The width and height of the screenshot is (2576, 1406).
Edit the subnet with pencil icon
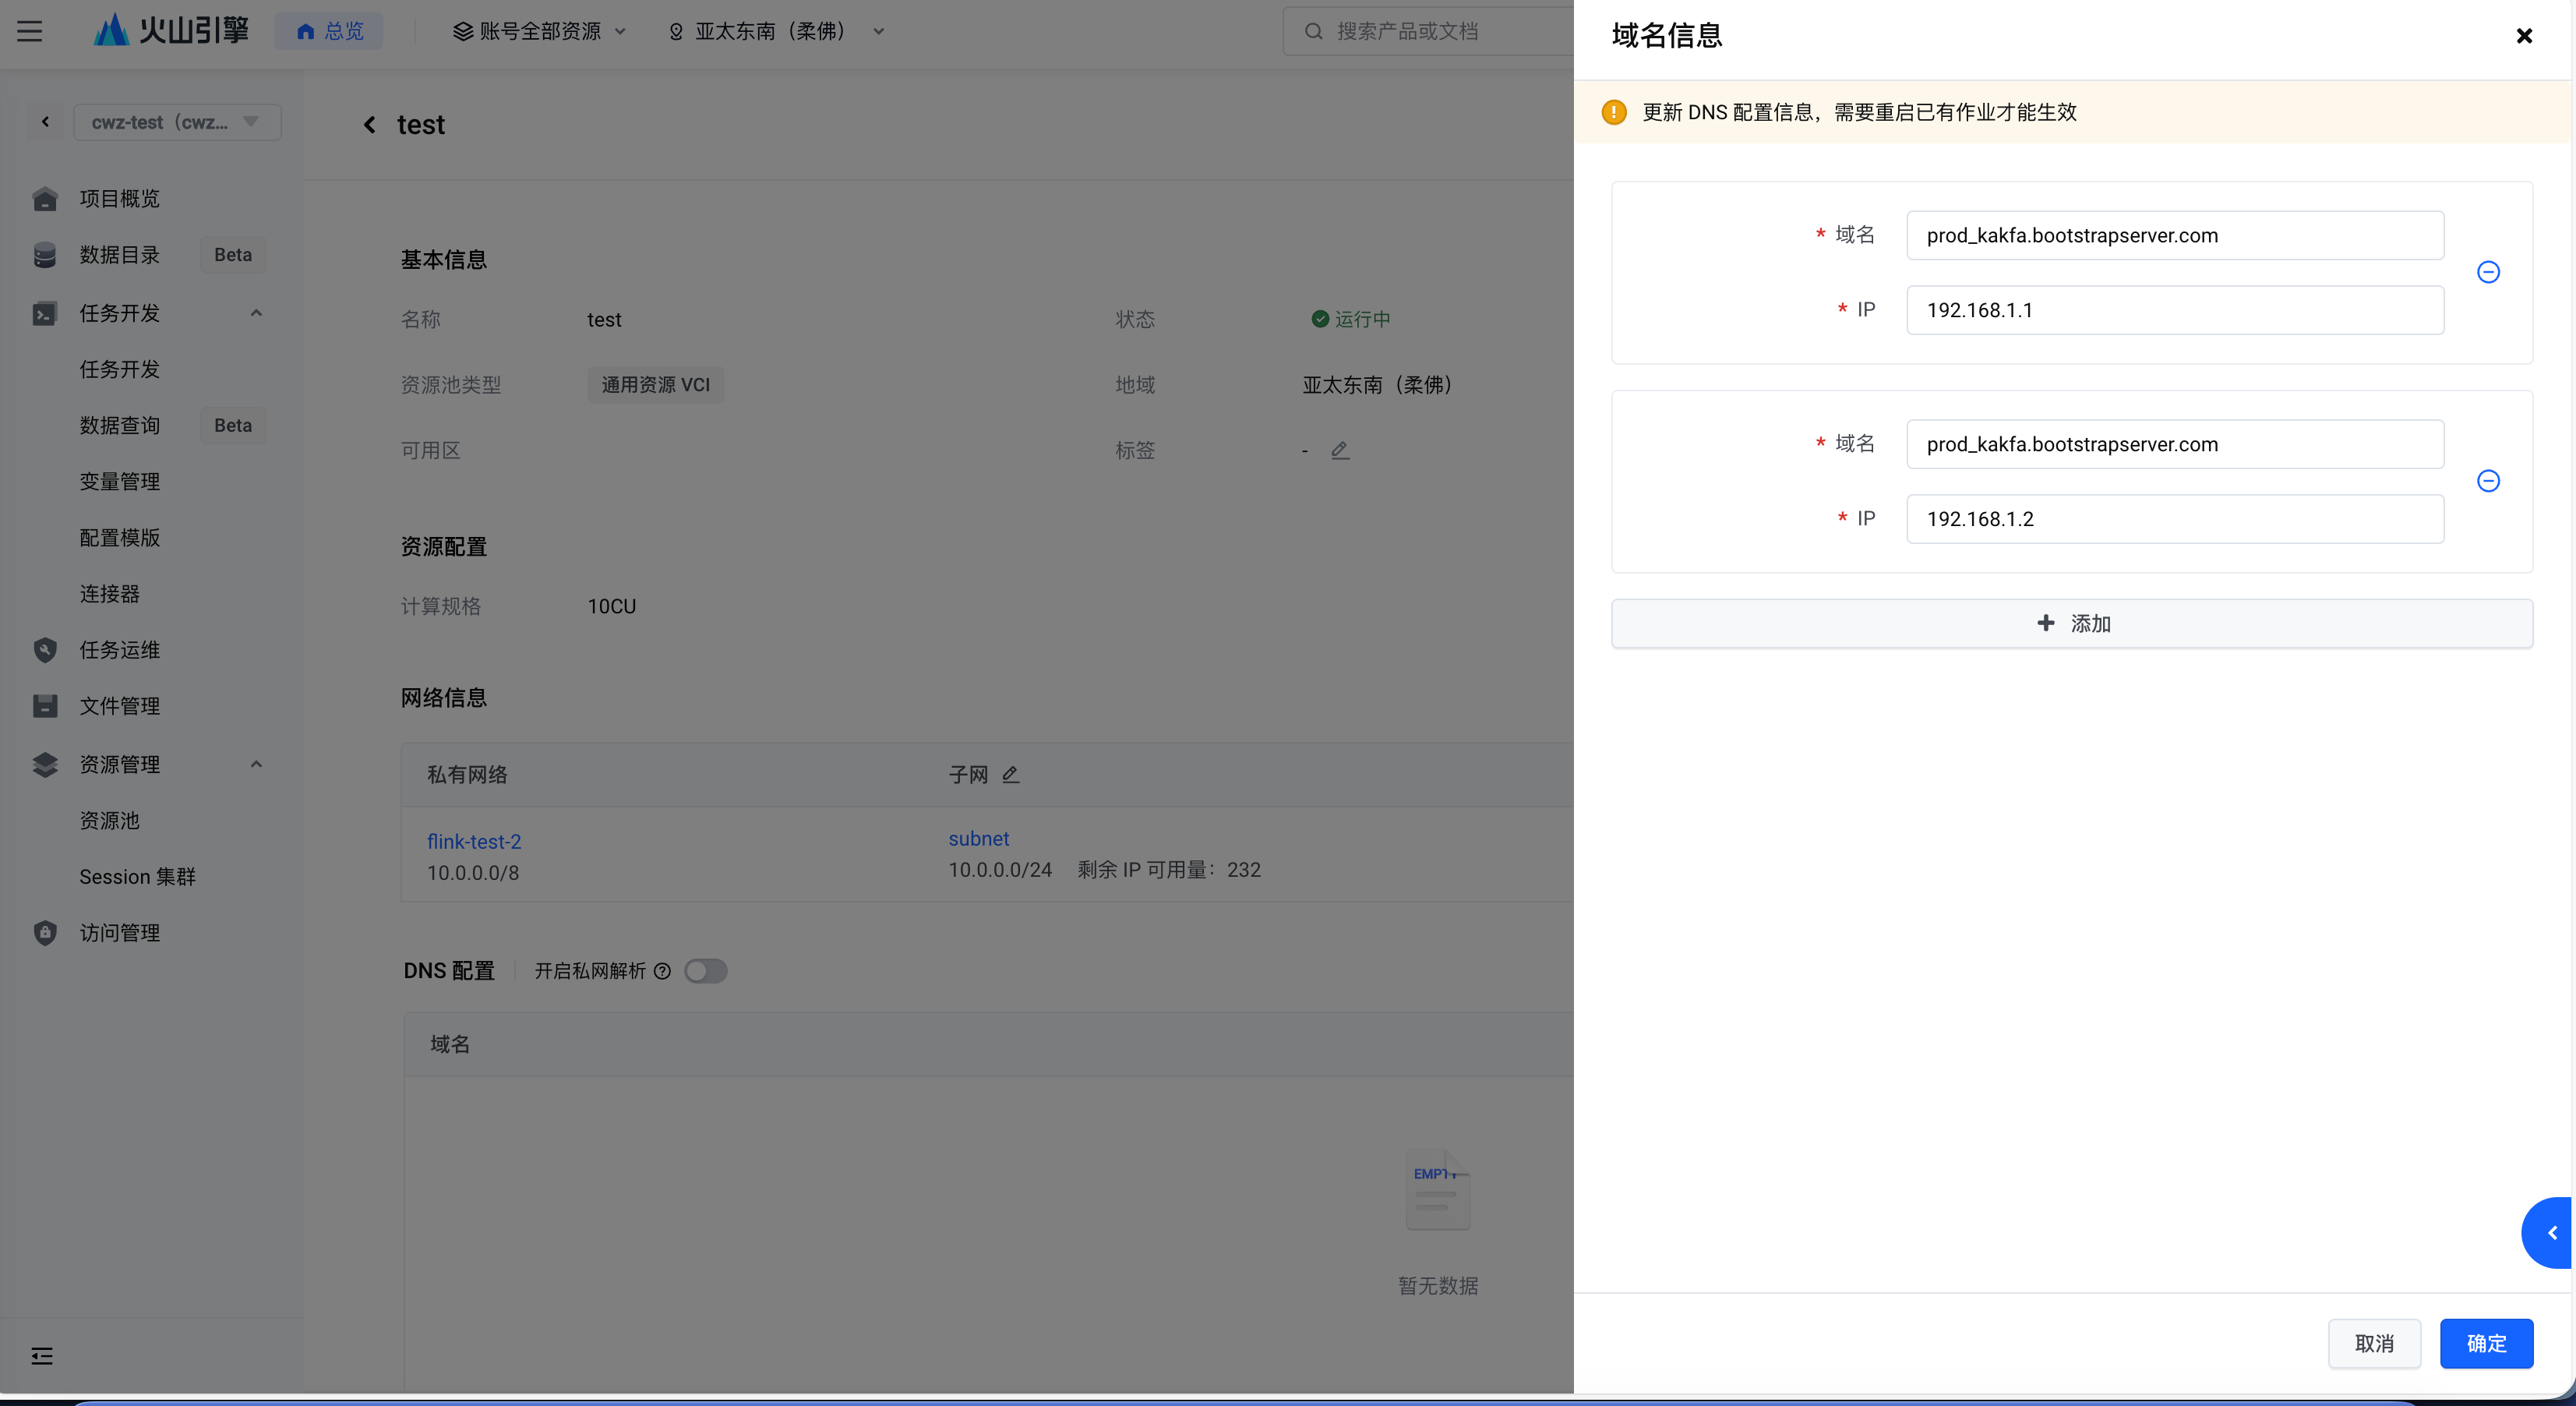(x=1011, y=774)
